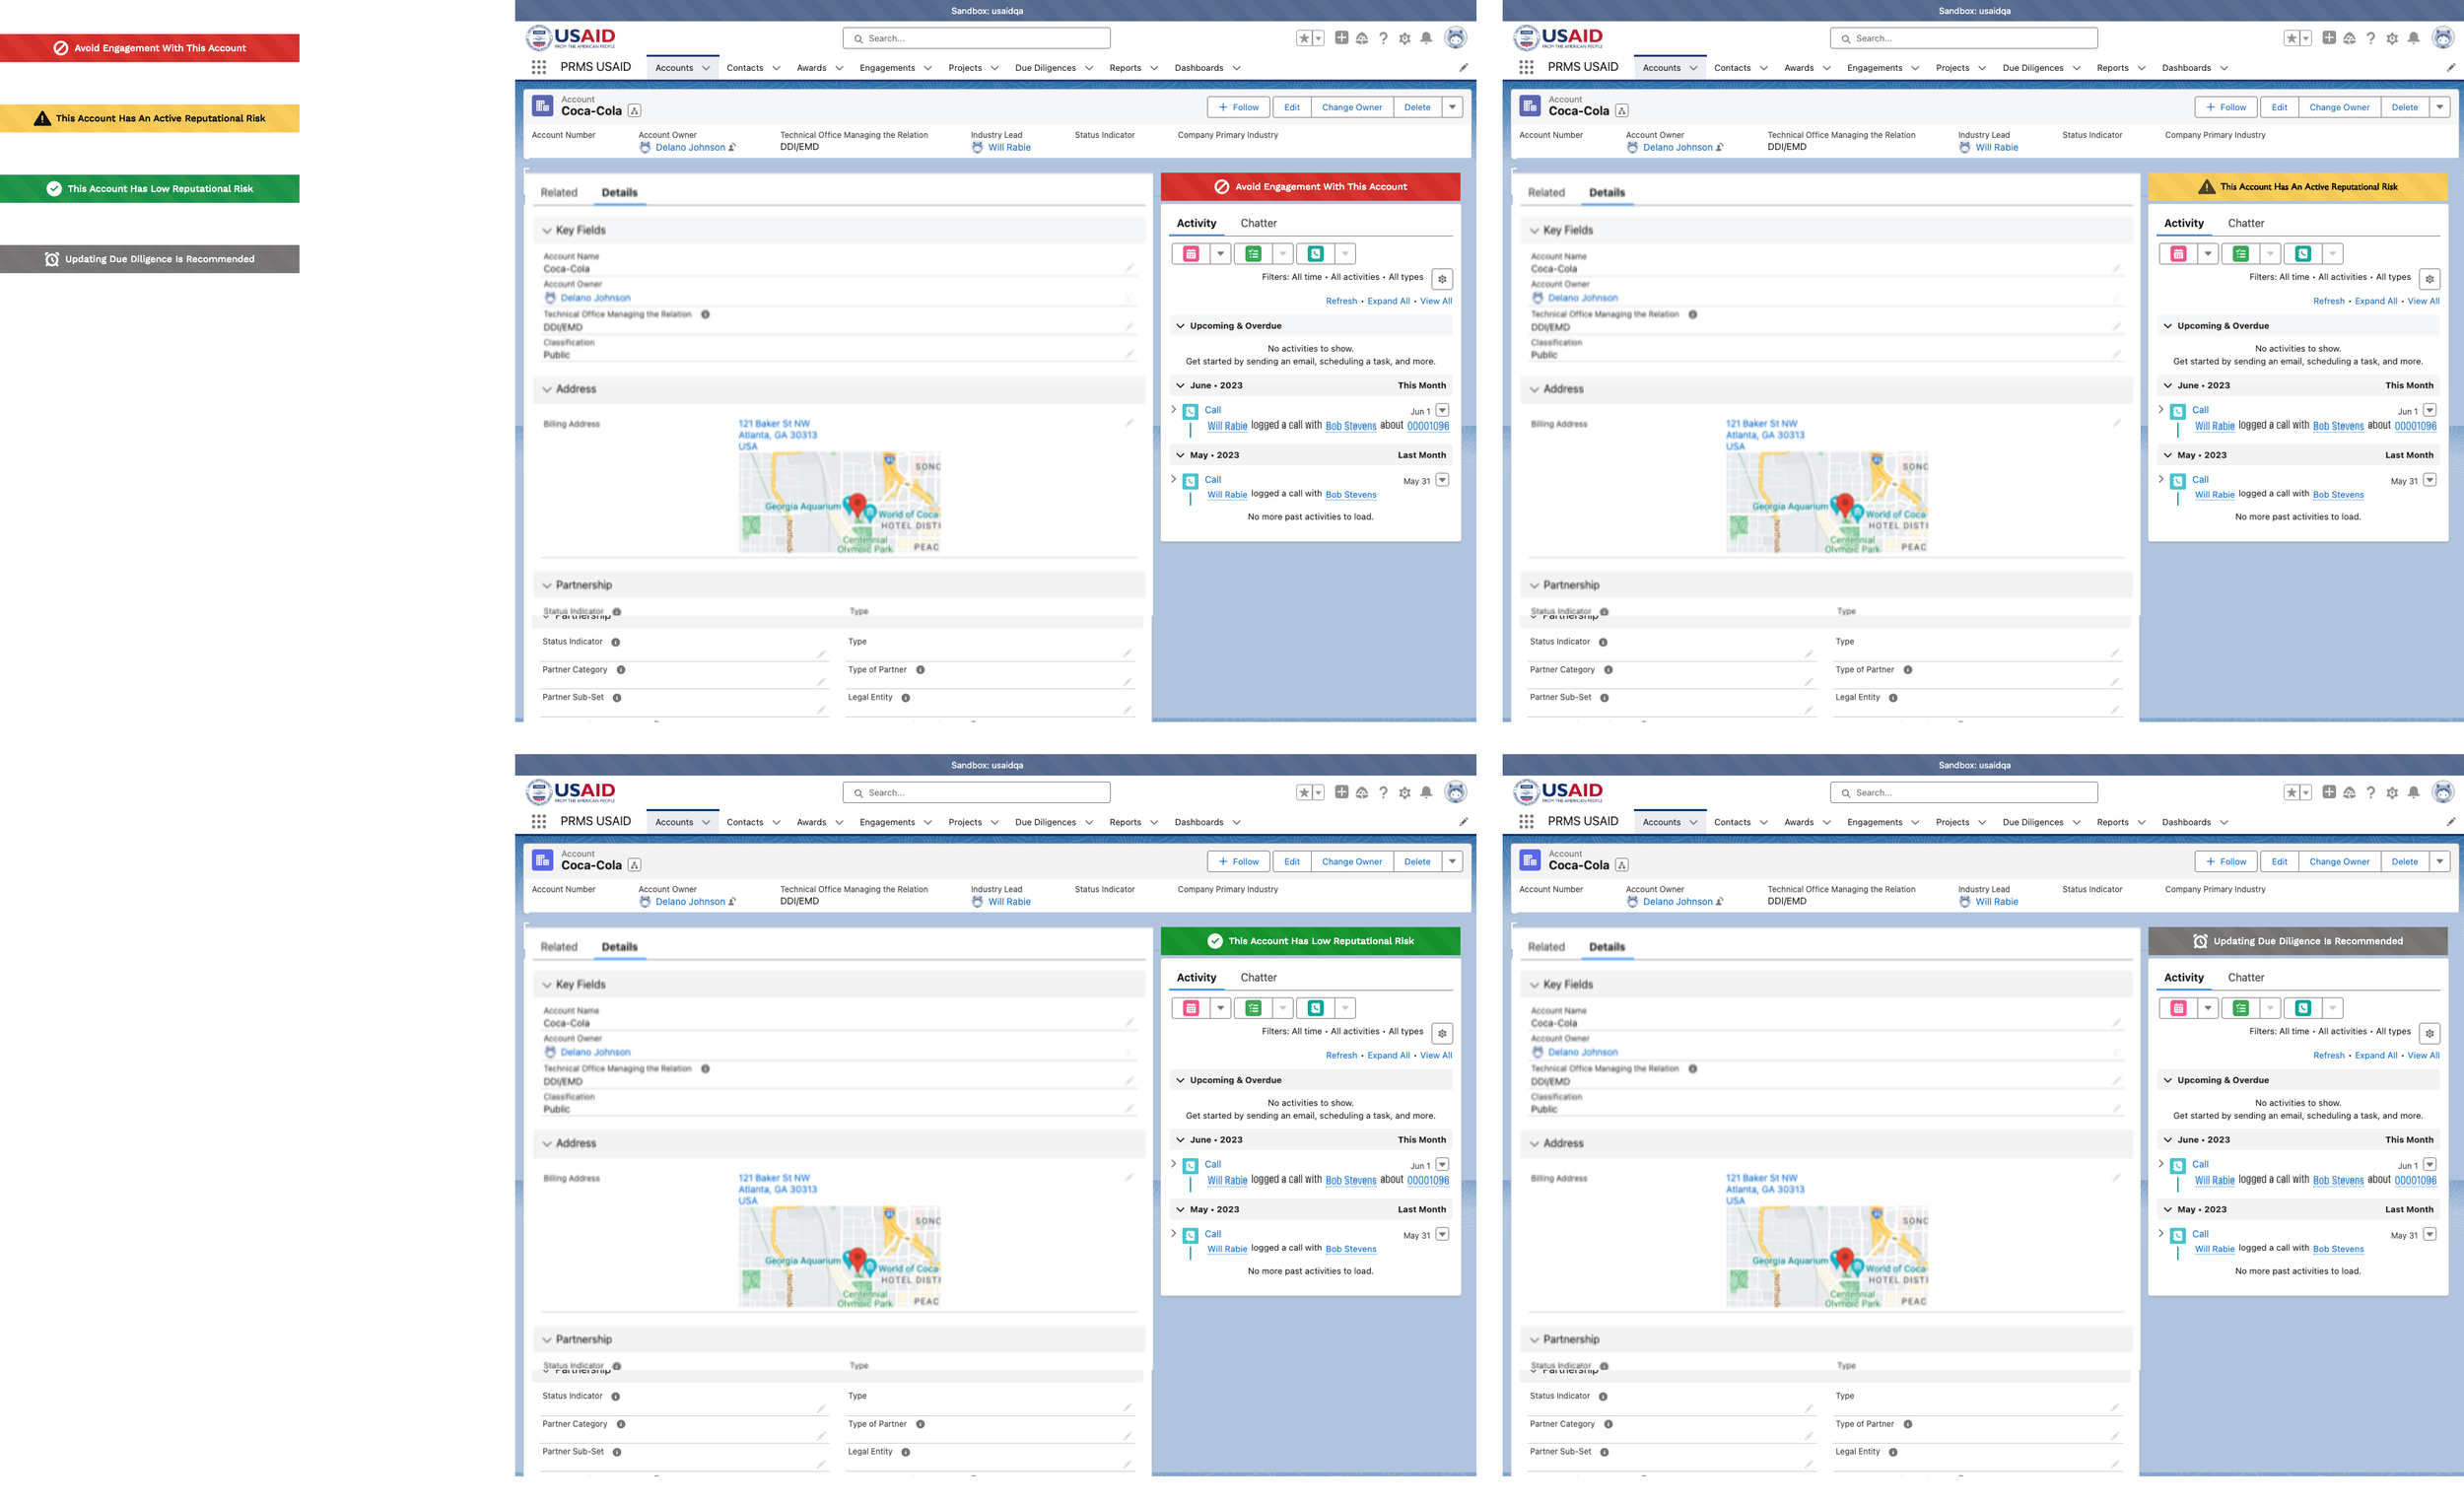Viewport: 2464px width, 1505px height.
Task: Click help question mark in the gray-banner screen
Action: coord(2370,793)
